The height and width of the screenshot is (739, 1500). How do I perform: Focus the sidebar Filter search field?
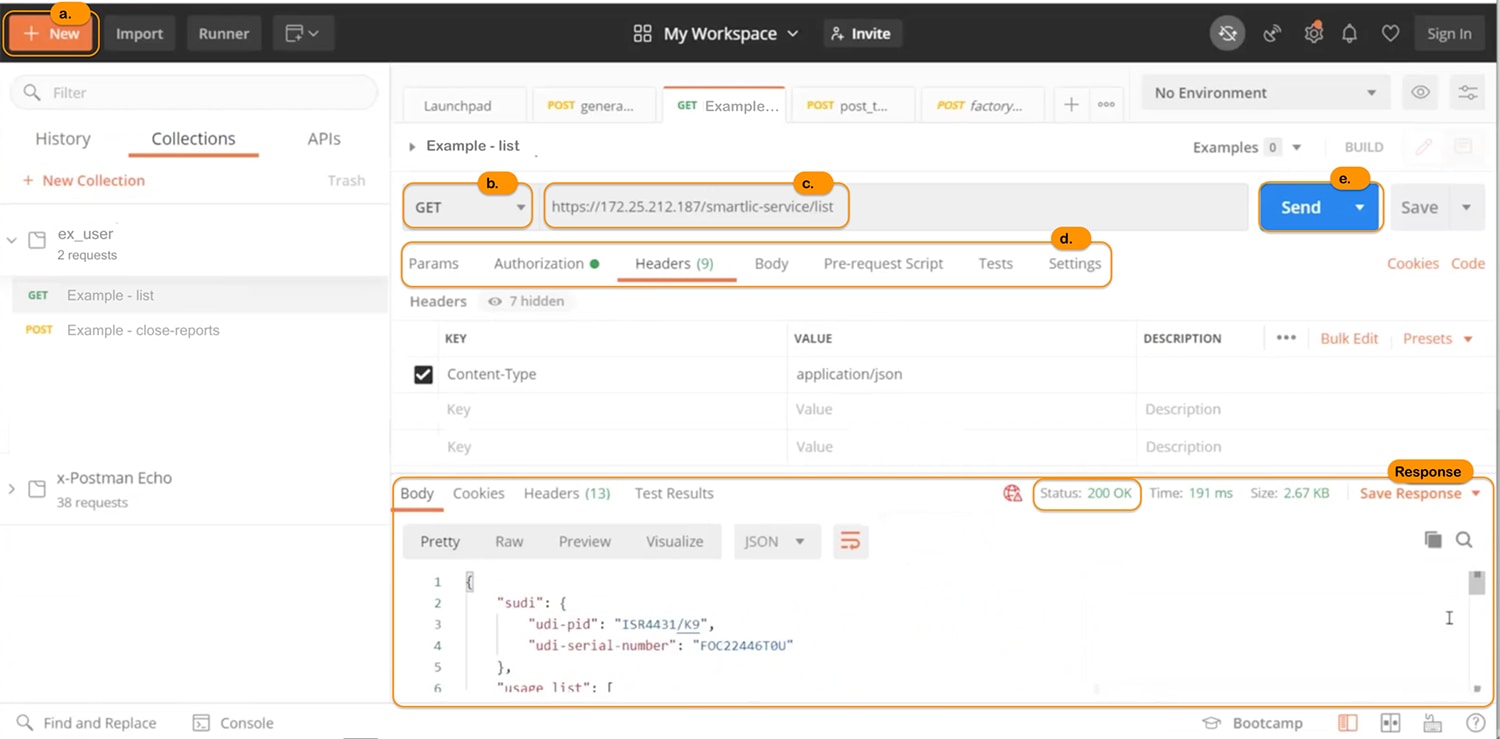pyautogui.click(x=194, y=92)
